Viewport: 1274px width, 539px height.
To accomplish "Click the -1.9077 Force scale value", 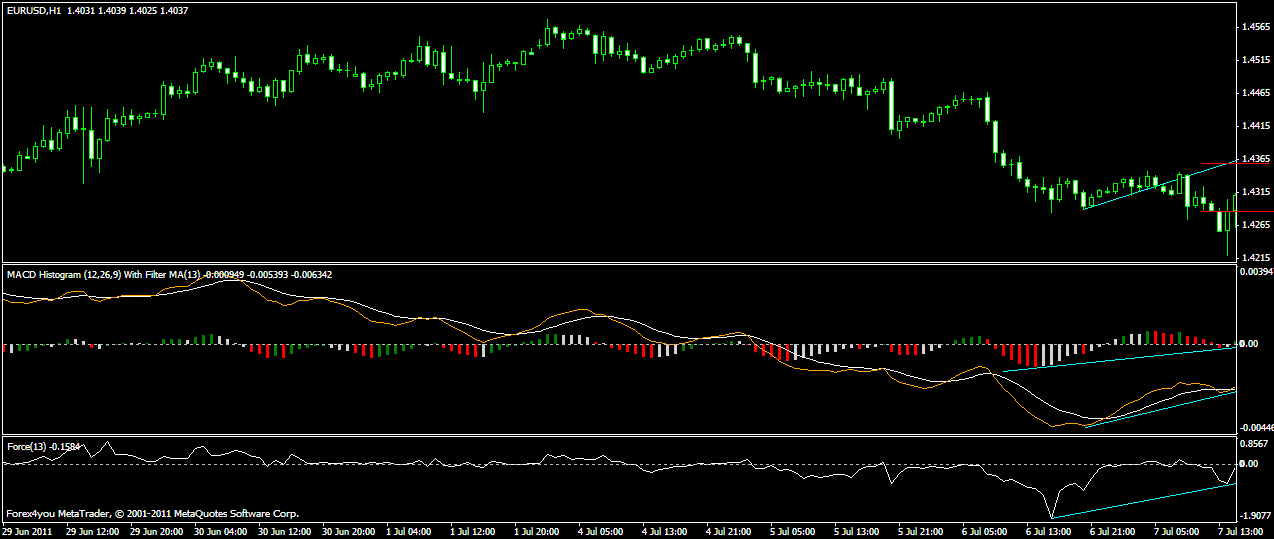I will click(1255, 517).
